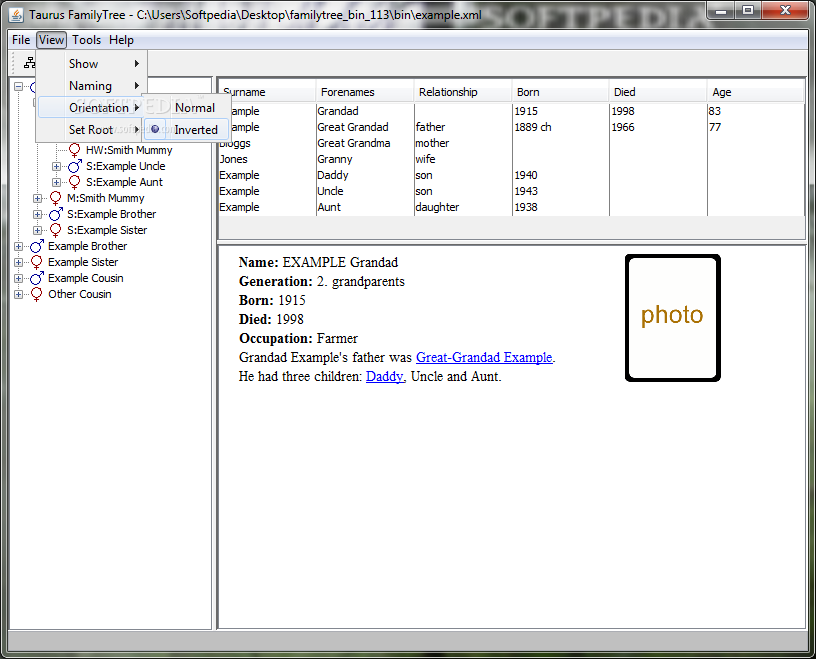
Task: Maximize the Taurus FamilyTree window
Action: [748, 10]
